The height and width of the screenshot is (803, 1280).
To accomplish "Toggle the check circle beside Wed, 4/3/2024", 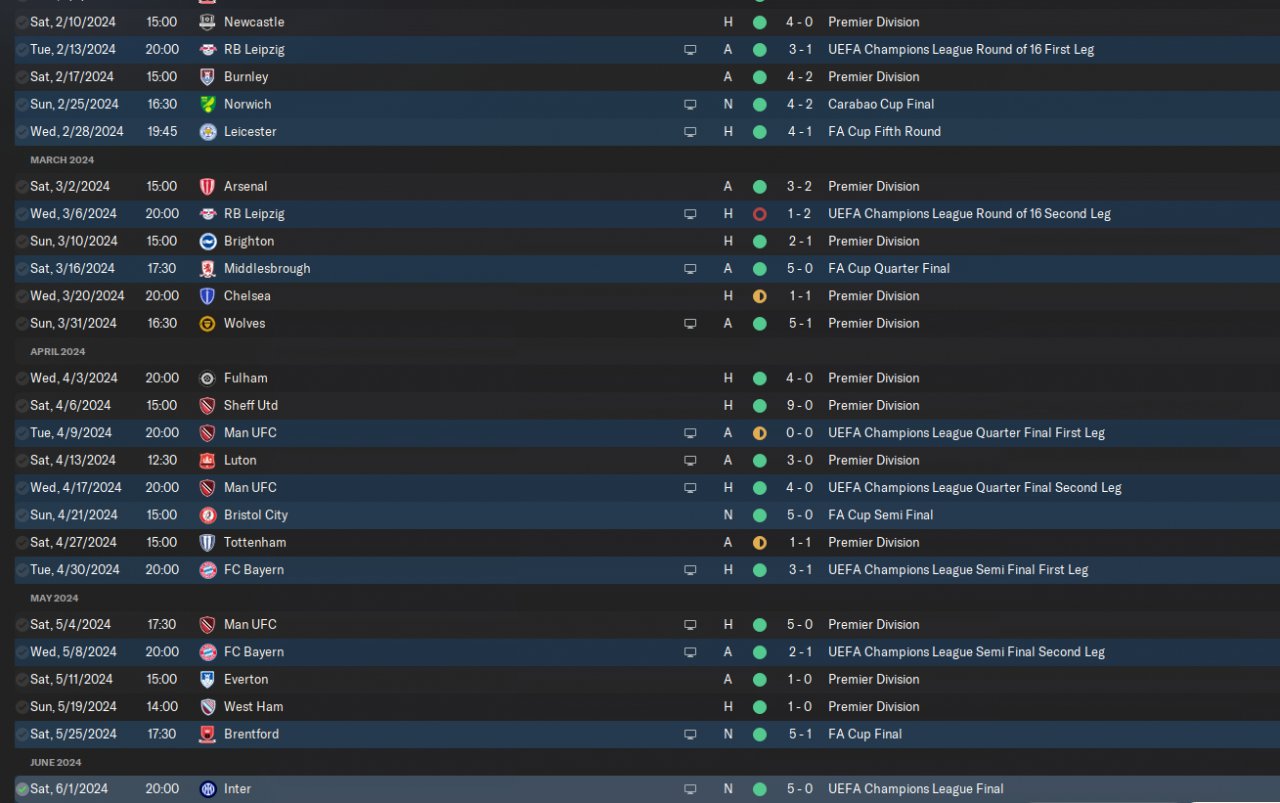I will click(22, 378).
